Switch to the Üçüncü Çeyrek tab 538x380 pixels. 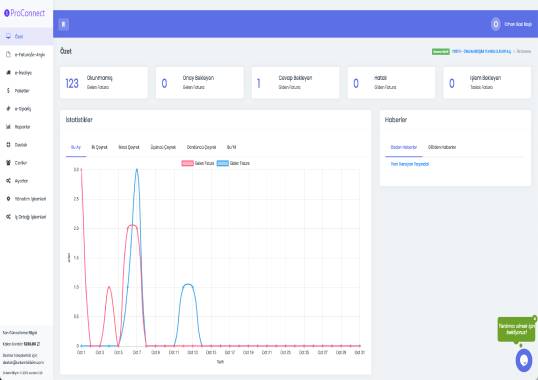click(x=163, y=147)
